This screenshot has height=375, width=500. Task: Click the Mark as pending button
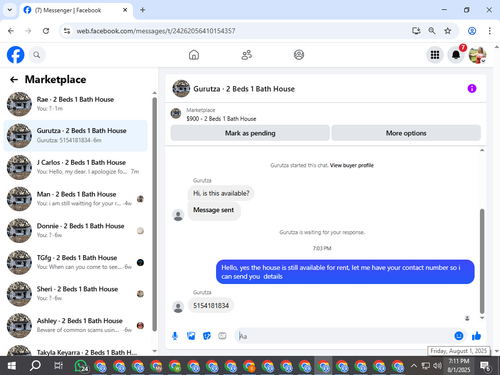[x=250, y=133]
